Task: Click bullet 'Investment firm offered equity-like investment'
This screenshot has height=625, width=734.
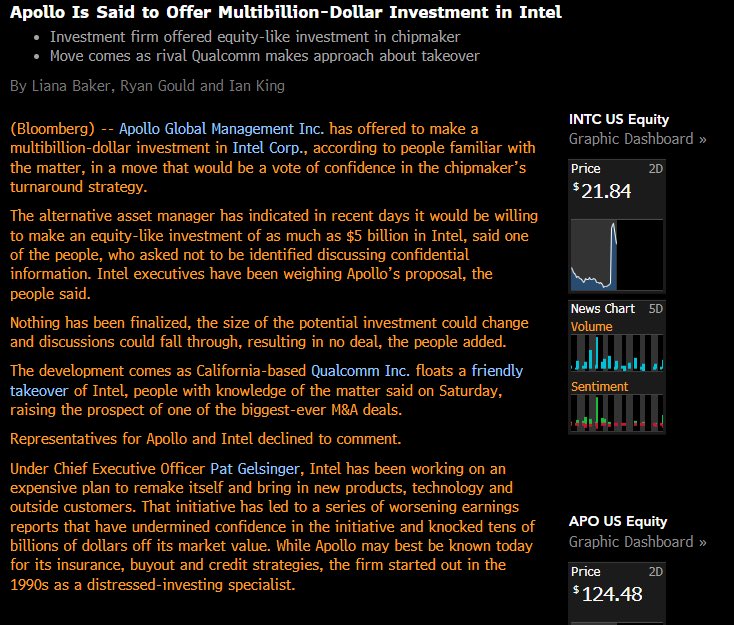Action: click(255, 37)
